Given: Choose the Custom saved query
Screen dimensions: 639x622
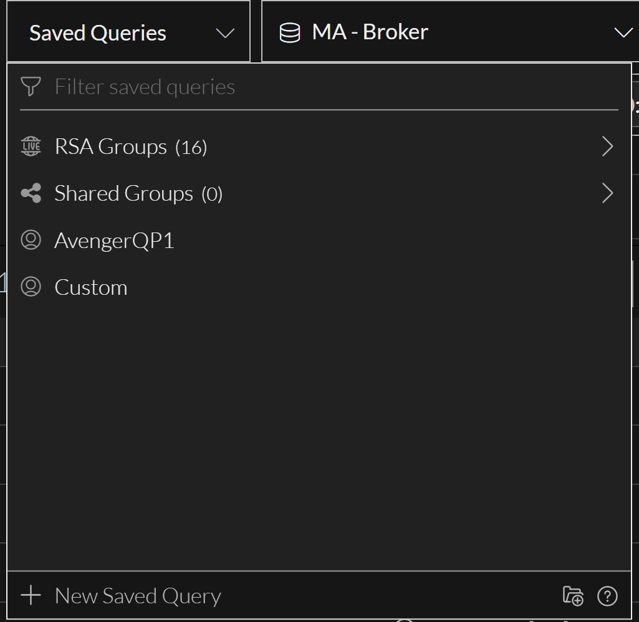Looking at the screenshot, I should (91, 287).
